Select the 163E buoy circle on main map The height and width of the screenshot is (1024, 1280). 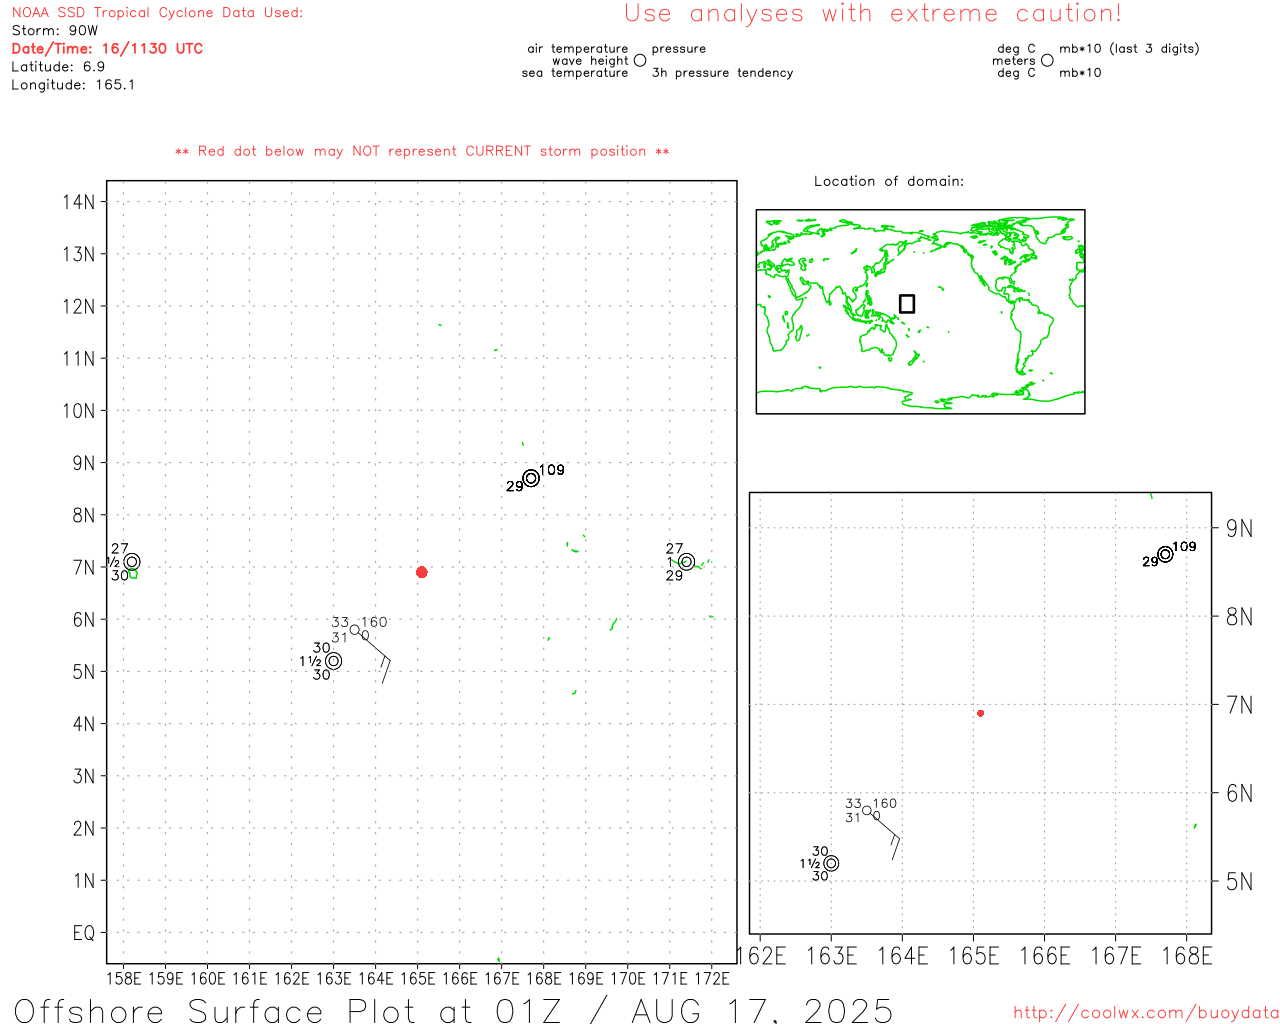coord(334,661)
